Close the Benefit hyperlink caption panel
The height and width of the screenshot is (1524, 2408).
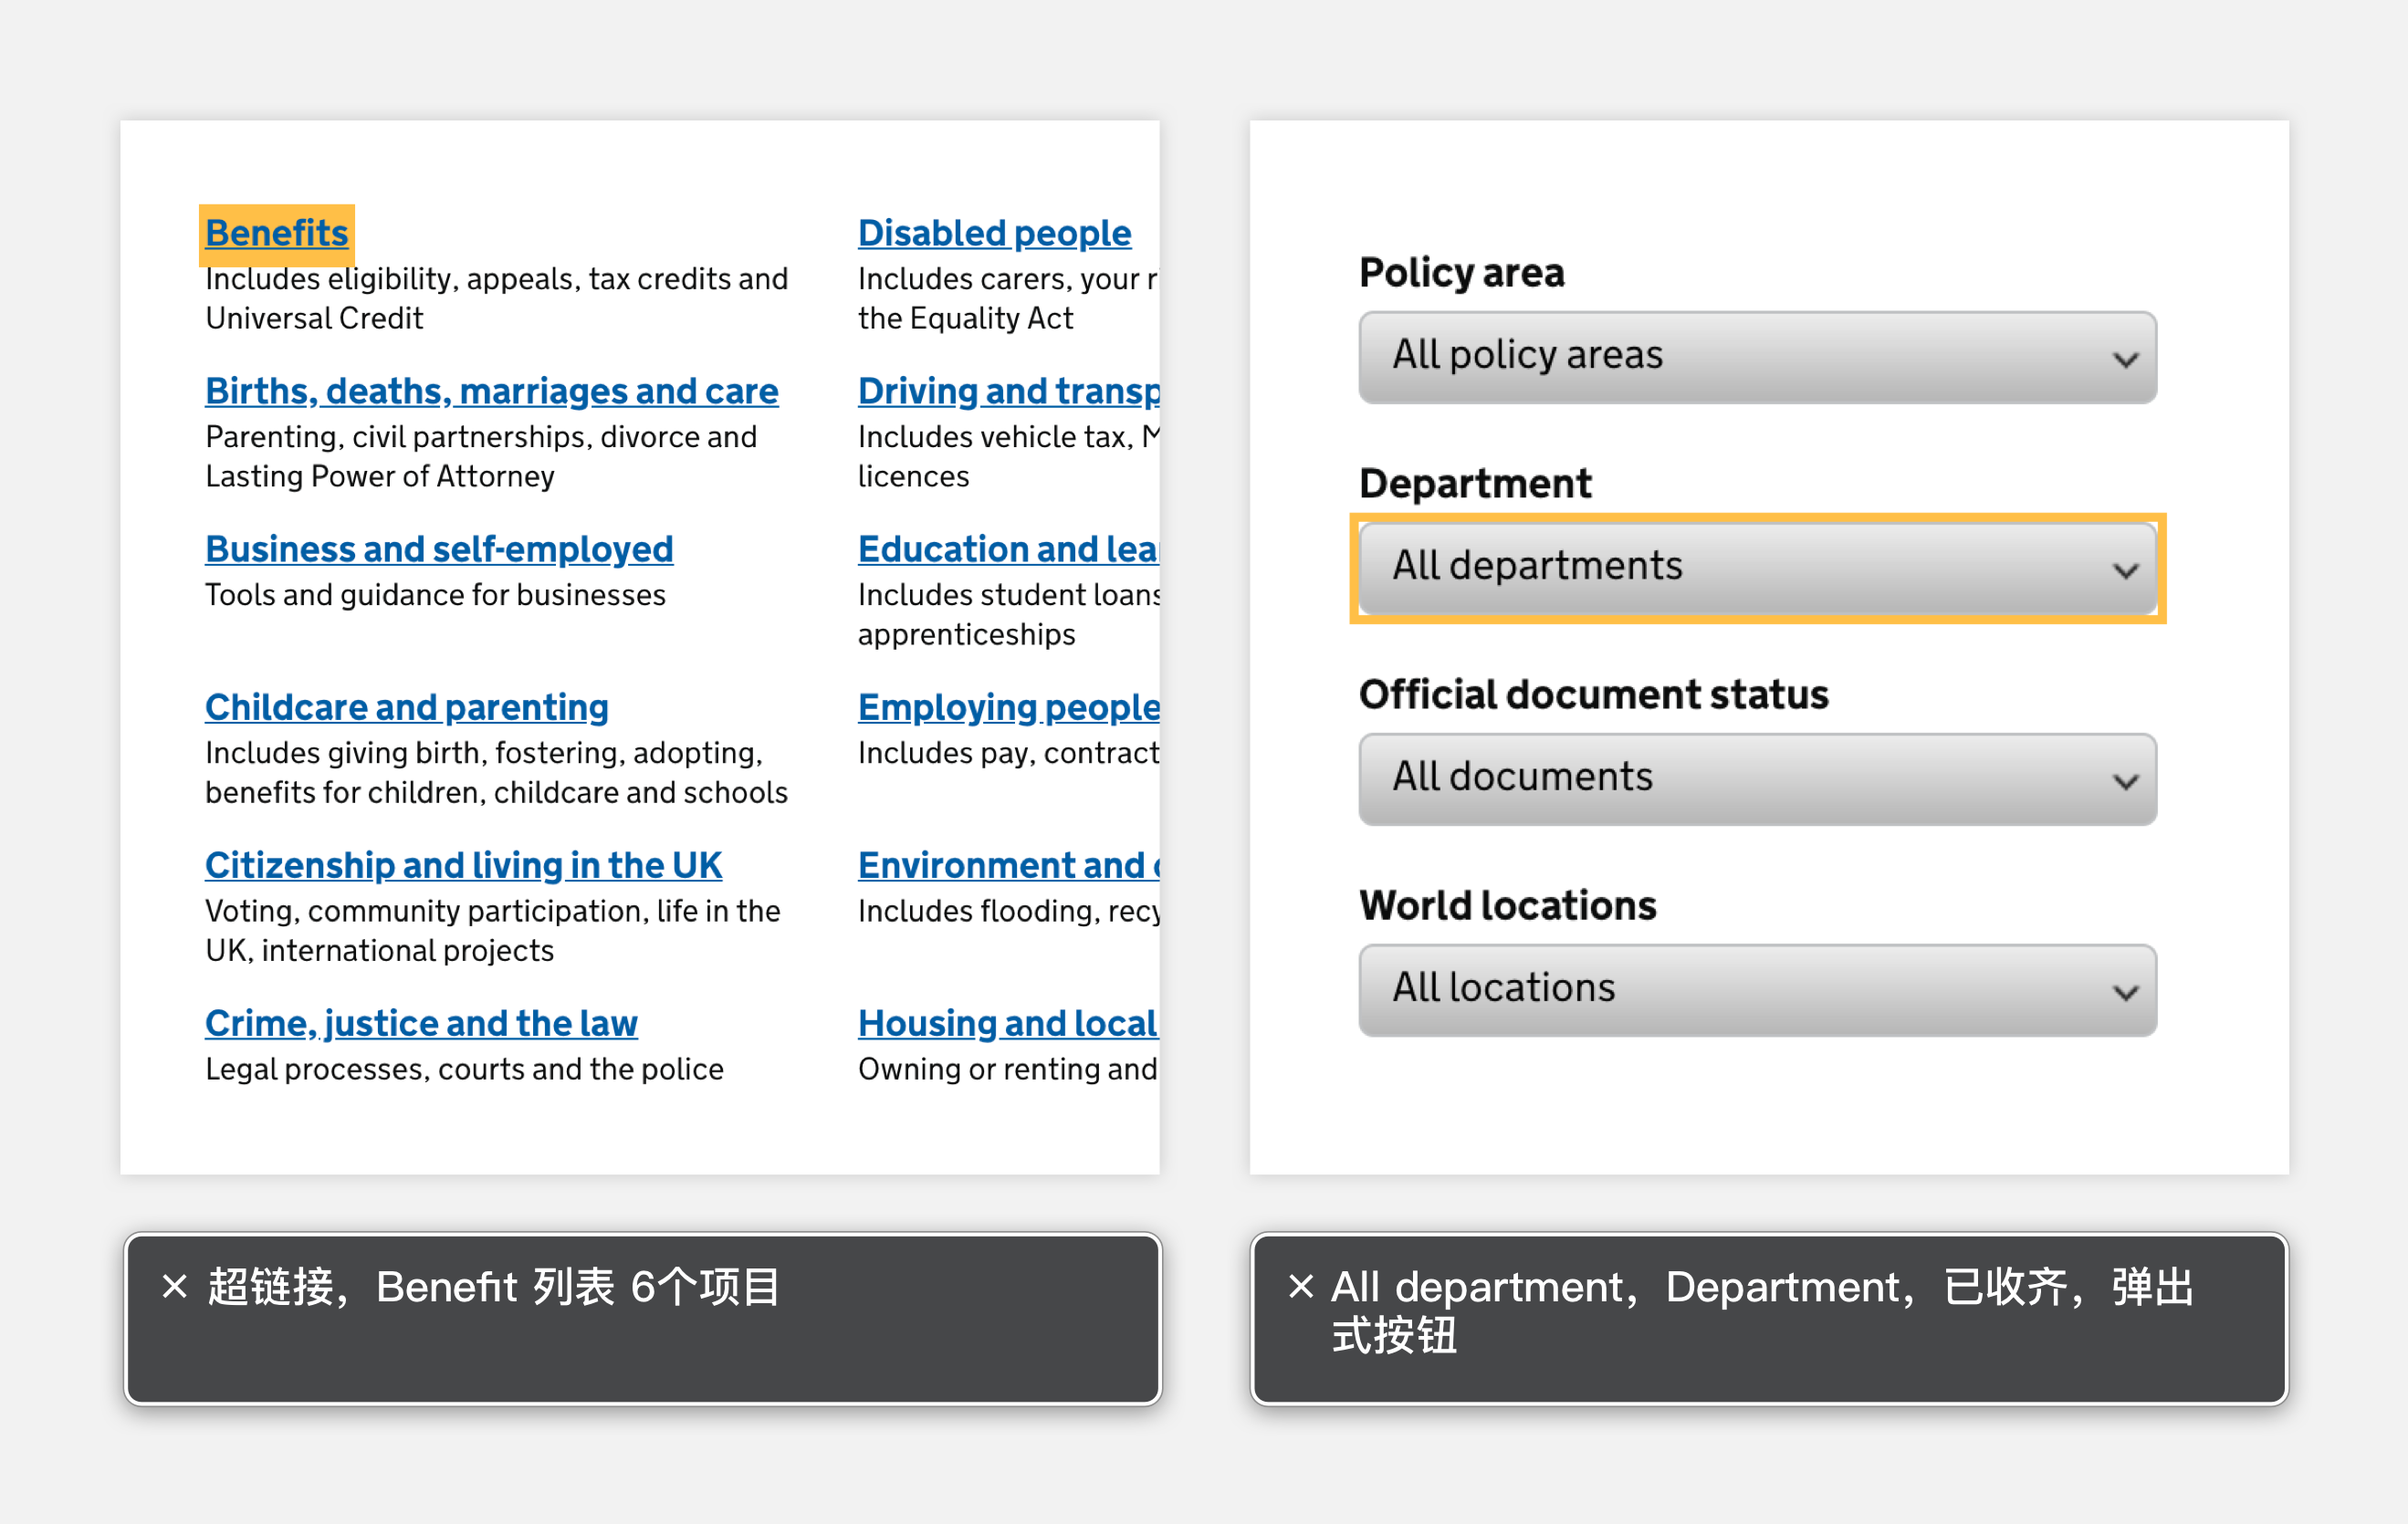(x=174, y=1286)
